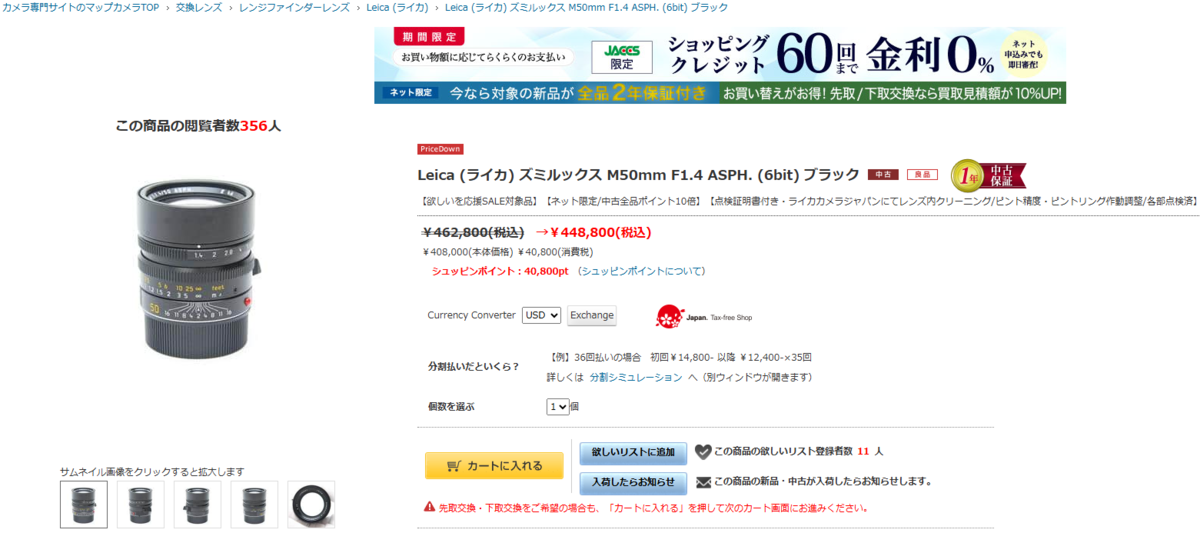This screenshot has width=1200, height=533.
Task: Click the struck-through ¥462,800 price
Action: click(473, 232)
